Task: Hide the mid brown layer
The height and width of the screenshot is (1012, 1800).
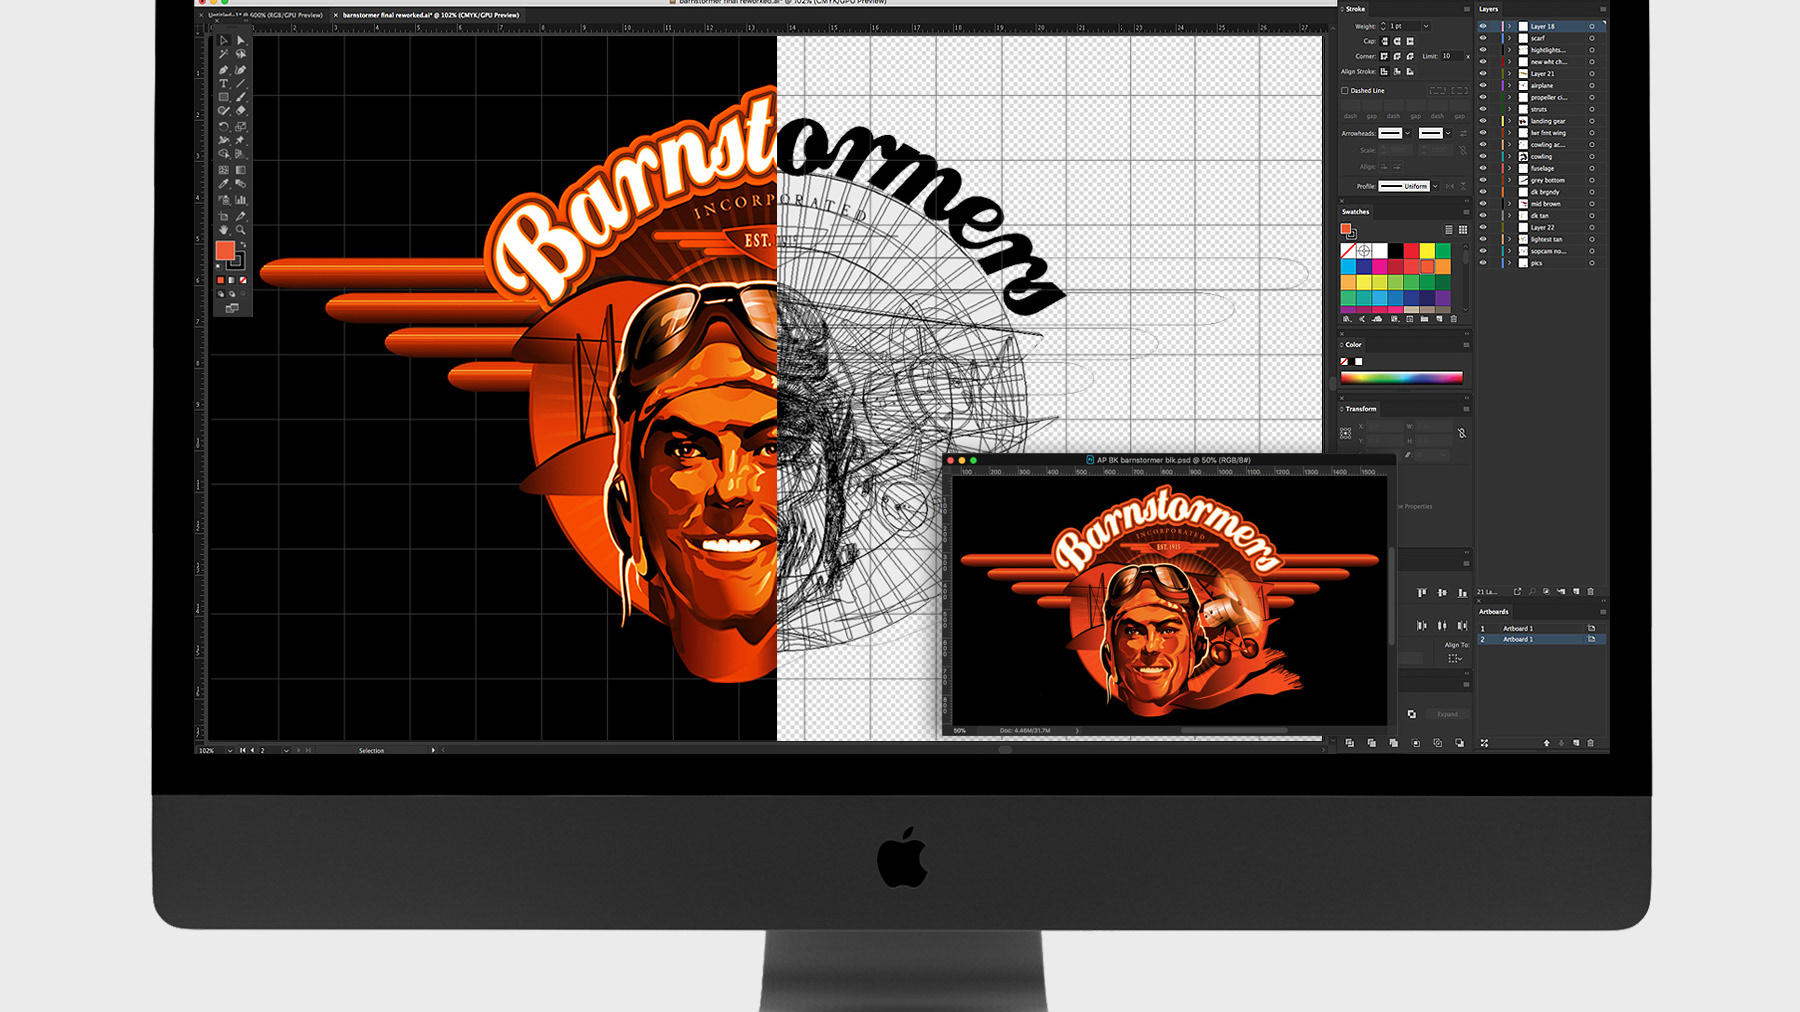Action: pos(1483,204)
